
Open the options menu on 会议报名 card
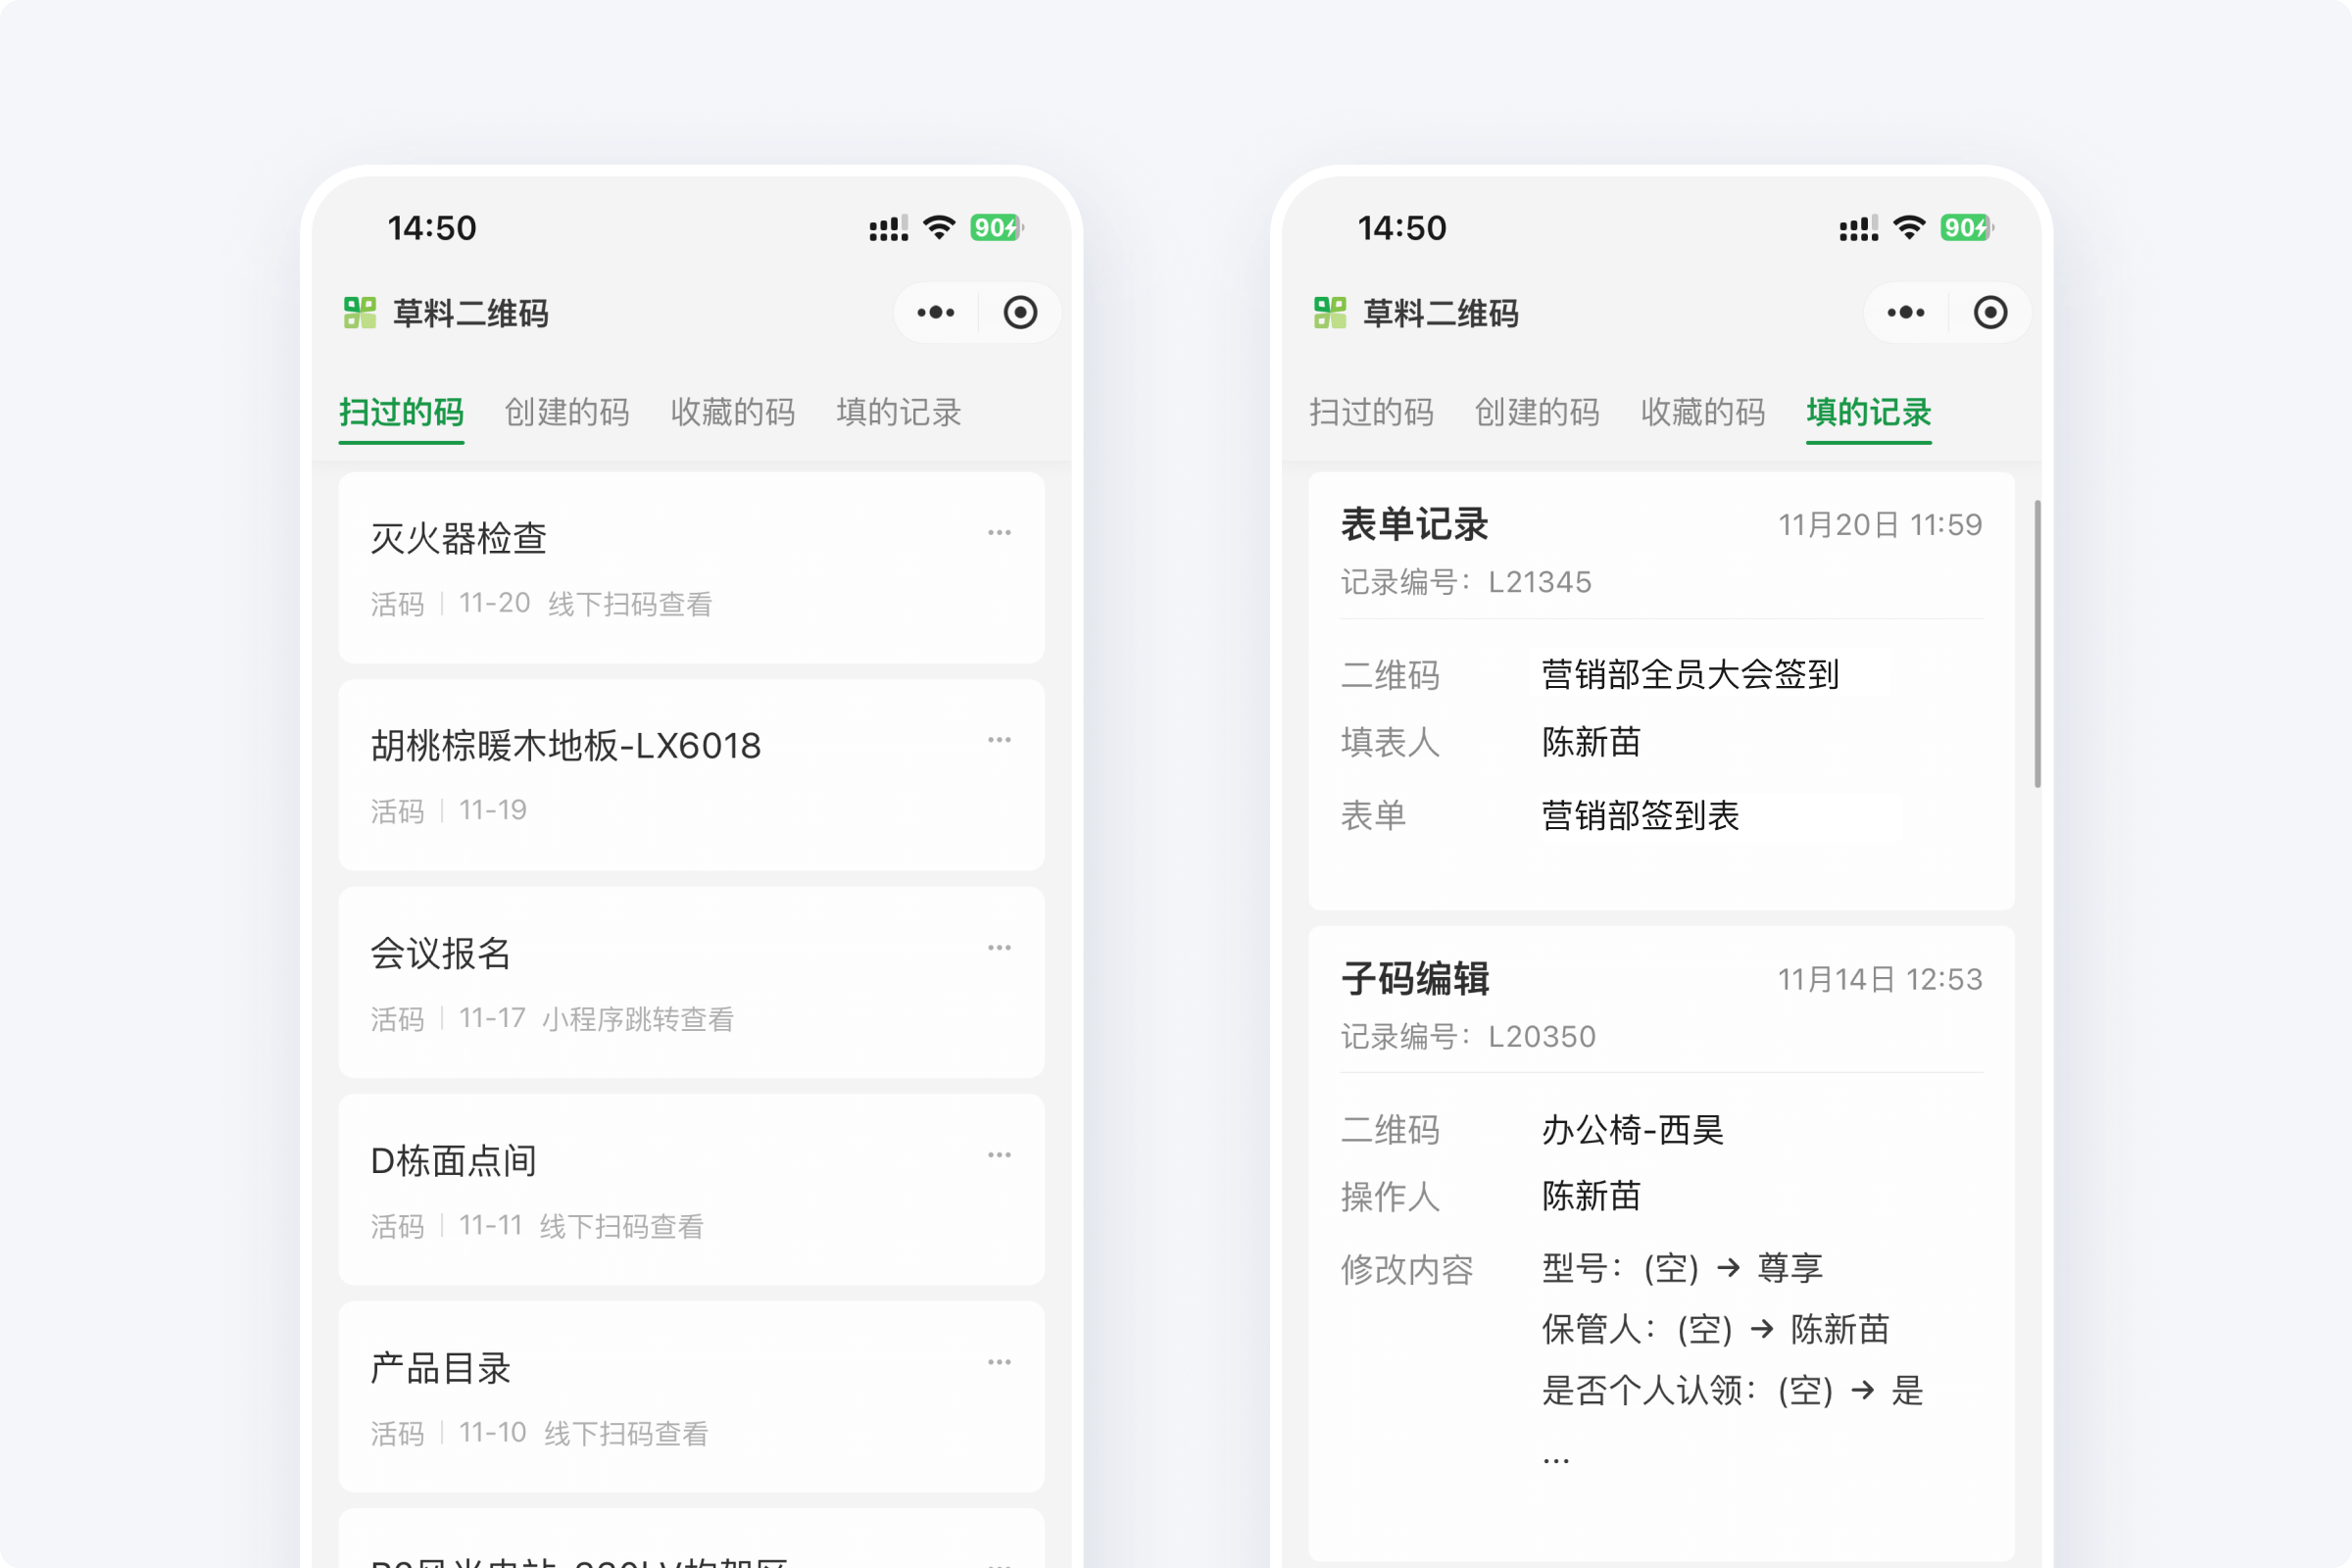[999, 947]
